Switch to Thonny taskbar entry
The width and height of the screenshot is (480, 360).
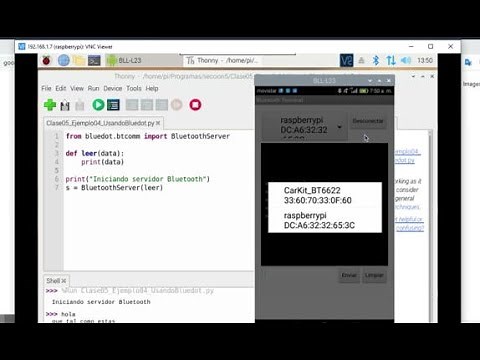click(x=222, y=60)
